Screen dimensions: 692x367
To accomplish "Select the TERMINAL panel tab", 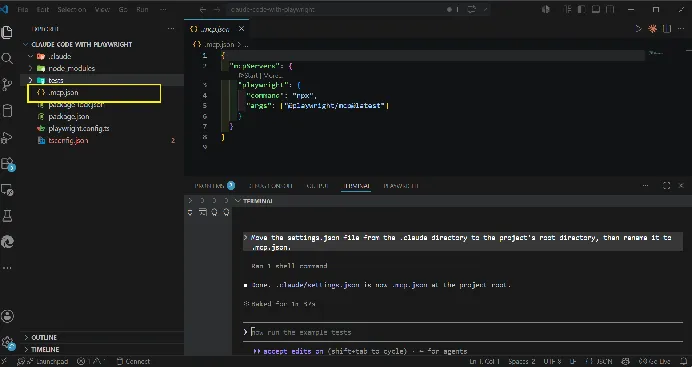I will [x=357, y=186].
